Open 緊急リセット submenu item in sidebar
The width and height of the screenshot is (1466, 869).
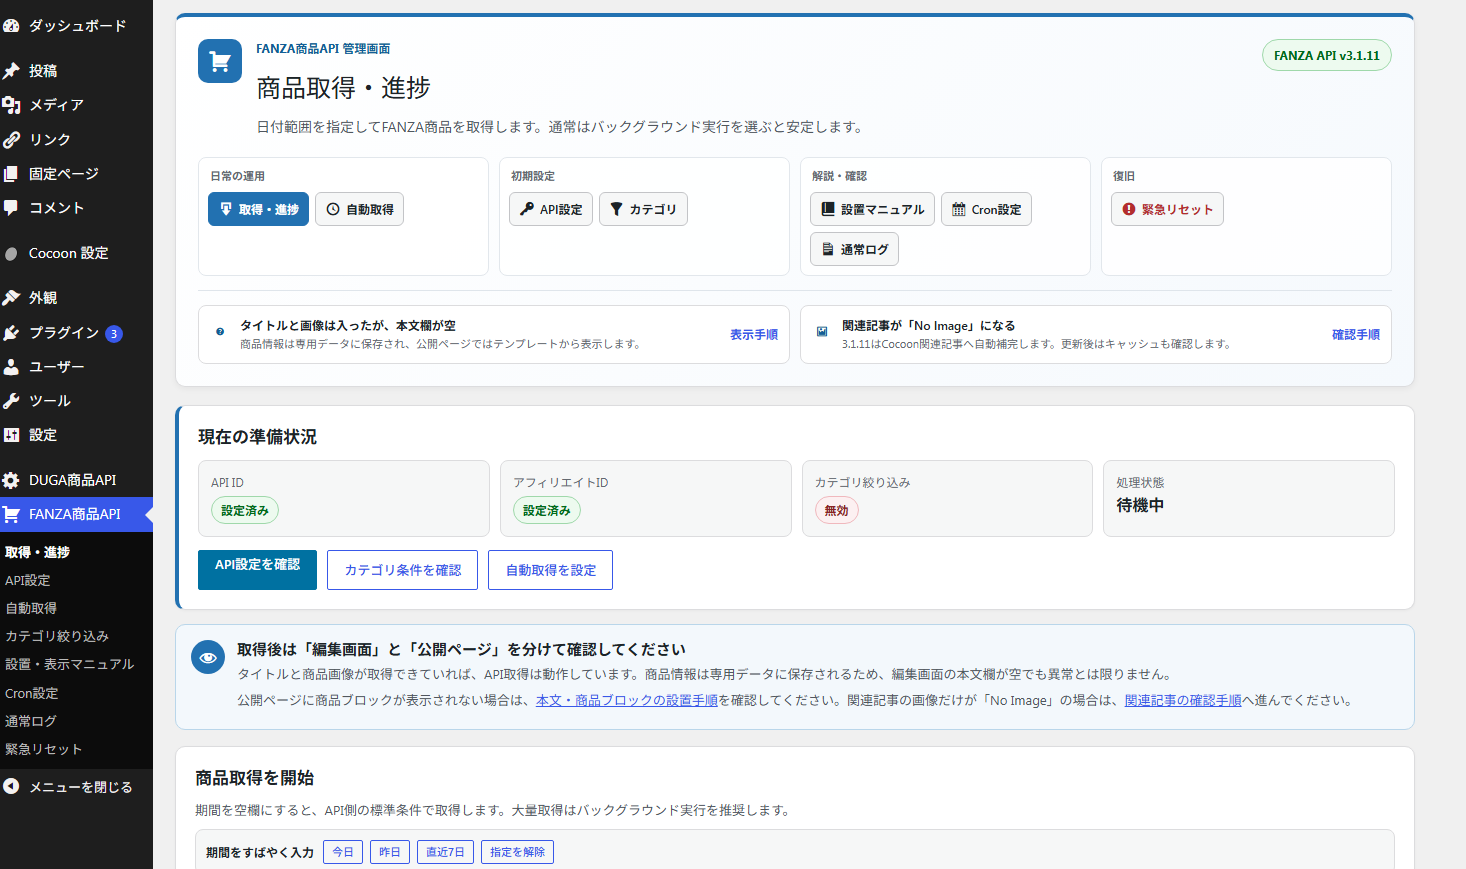[x=44, y=749]
